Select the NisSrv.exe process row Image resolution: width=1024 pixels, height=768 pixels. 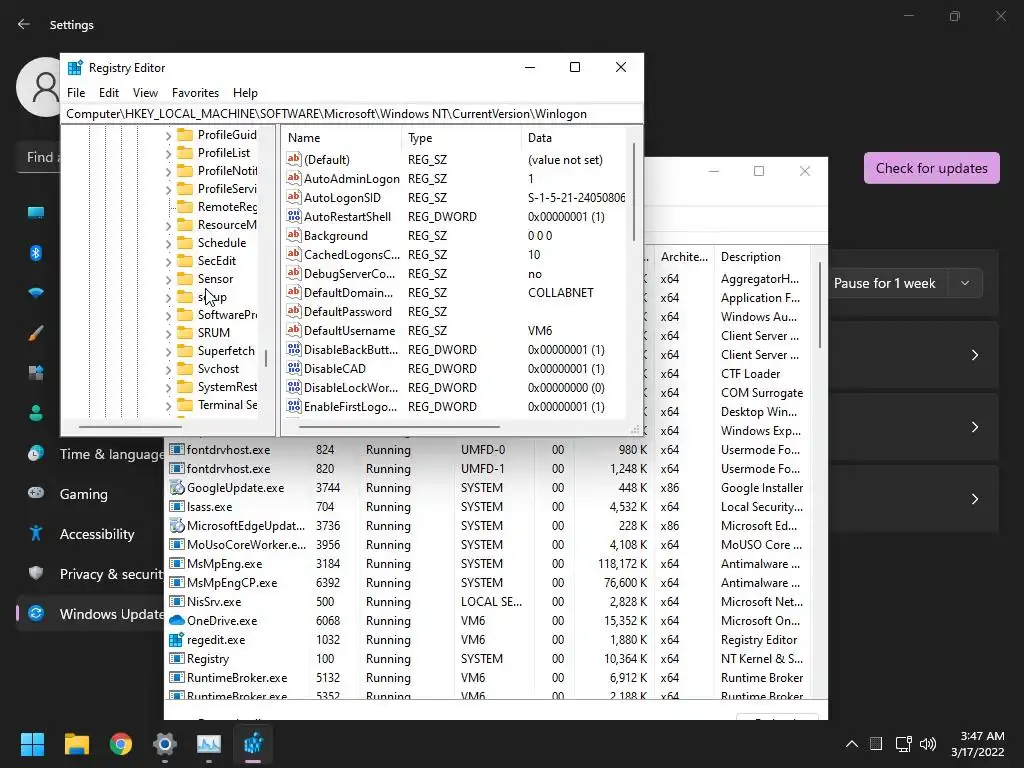pos(488,601)
